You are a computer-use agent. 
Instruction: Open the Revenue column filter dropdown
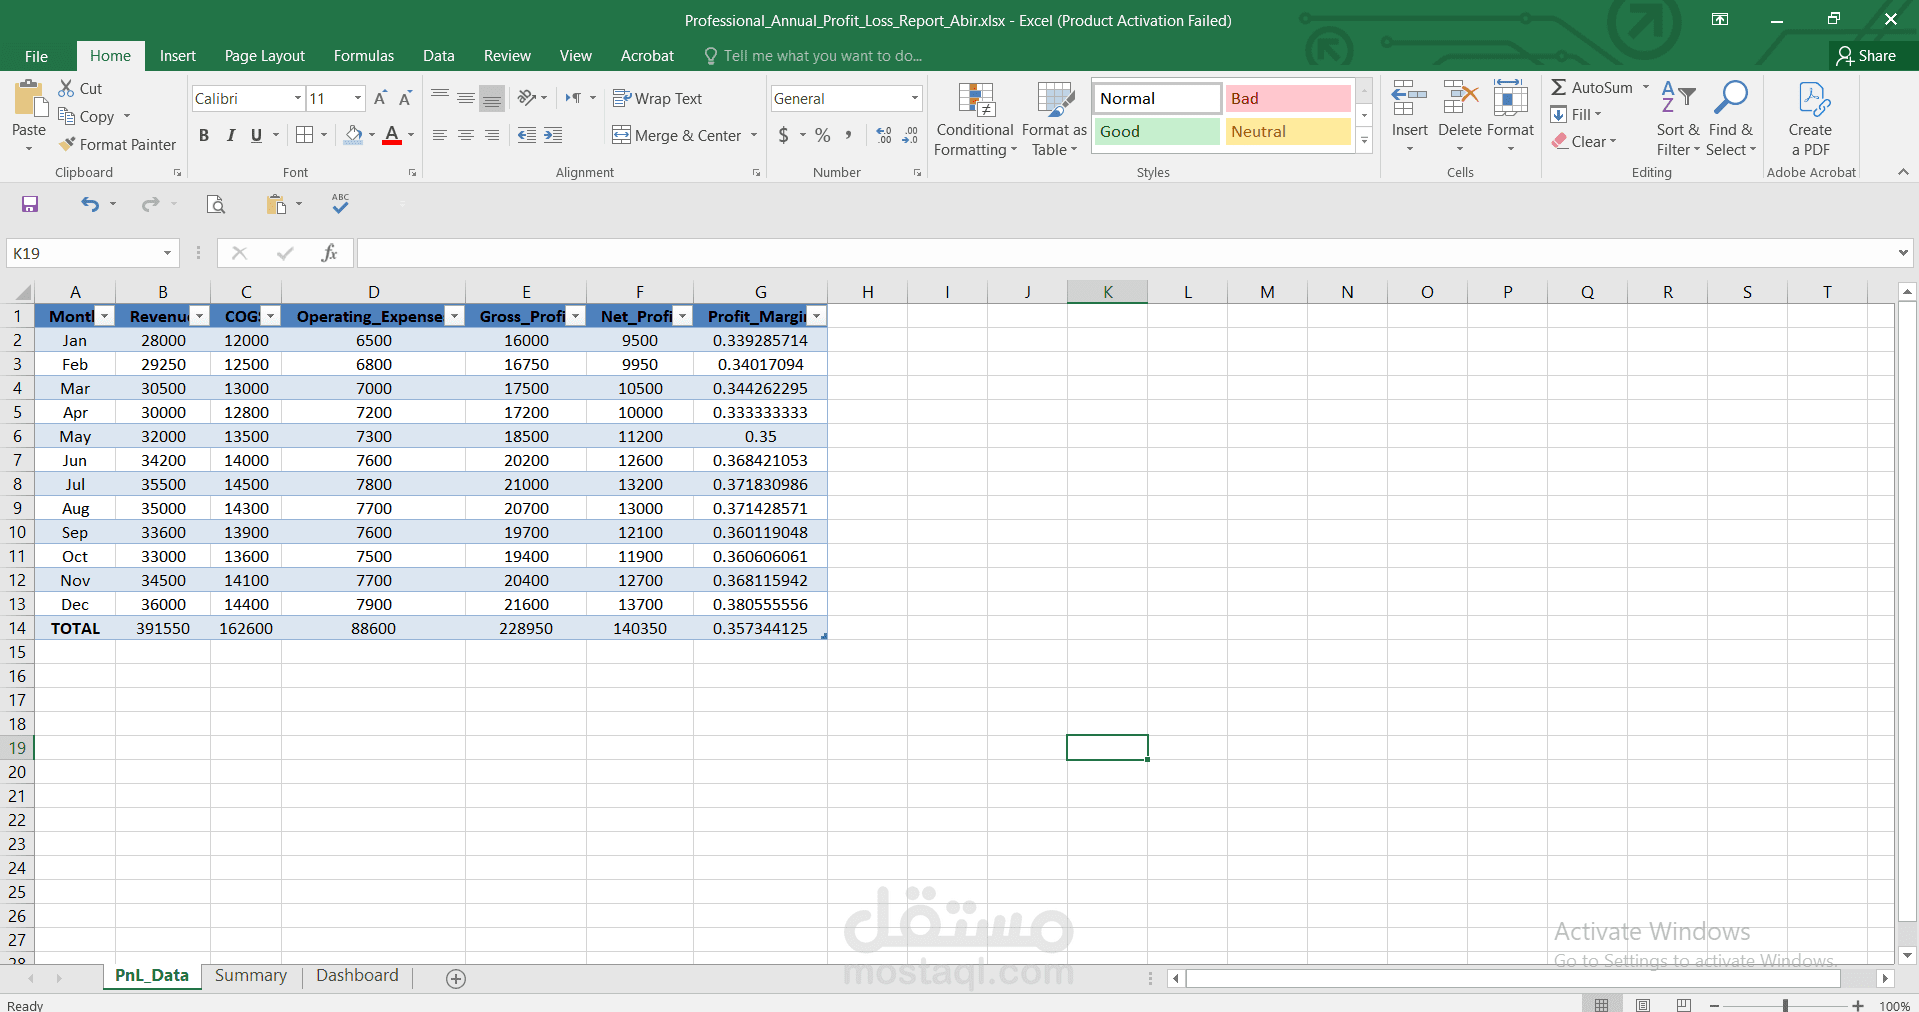click(200, 316)
